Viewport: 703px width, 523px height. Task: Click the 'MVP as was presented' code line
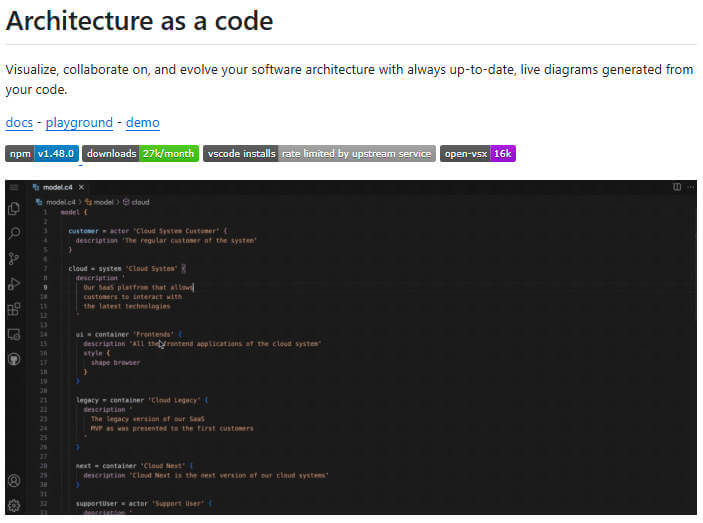[x=172, y=428]
